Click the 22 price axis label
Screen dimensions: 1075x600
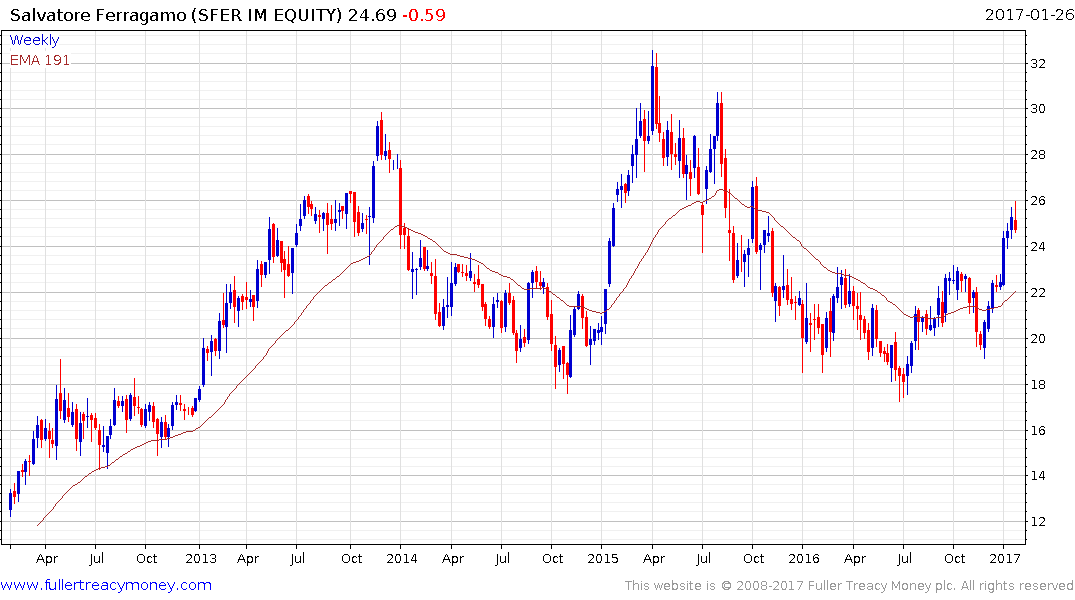(x=1038, y=292)
